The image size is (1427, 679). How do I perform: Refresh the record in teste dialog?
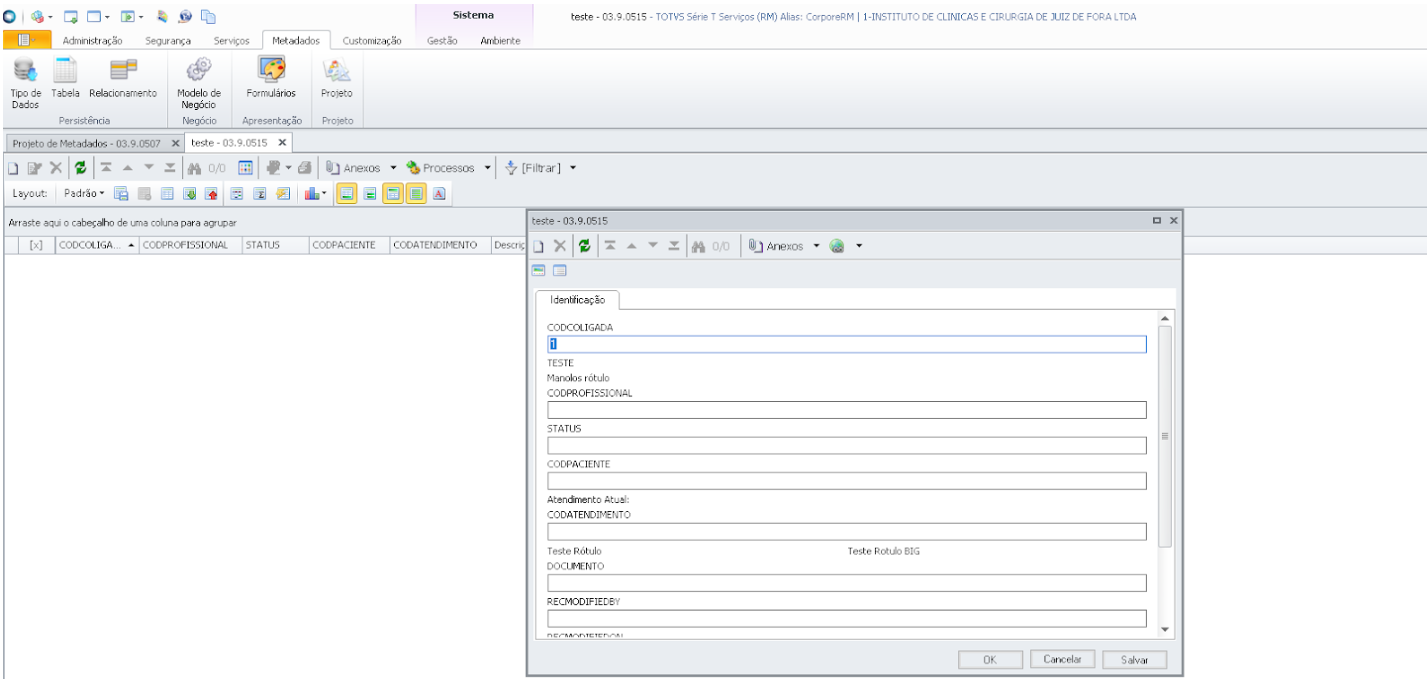click(x=583, y=246)
